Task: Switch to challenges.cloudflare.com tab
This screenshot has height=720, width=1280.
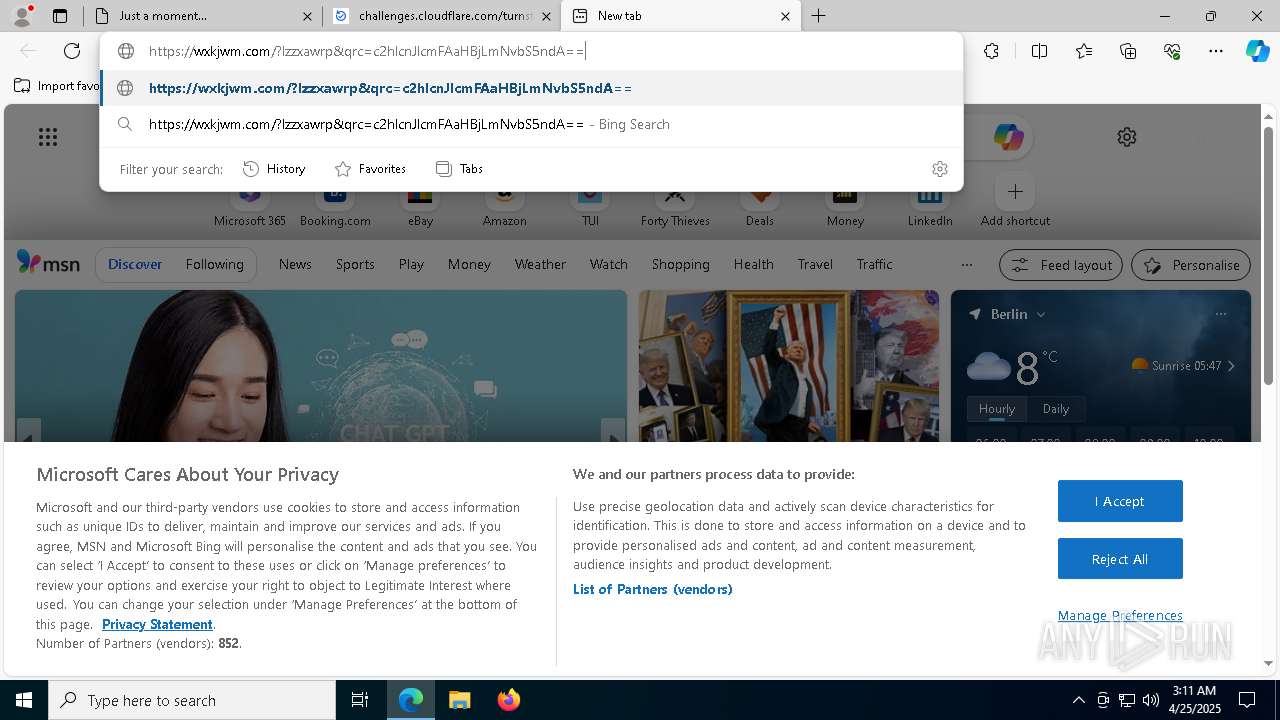Action: 442,16
